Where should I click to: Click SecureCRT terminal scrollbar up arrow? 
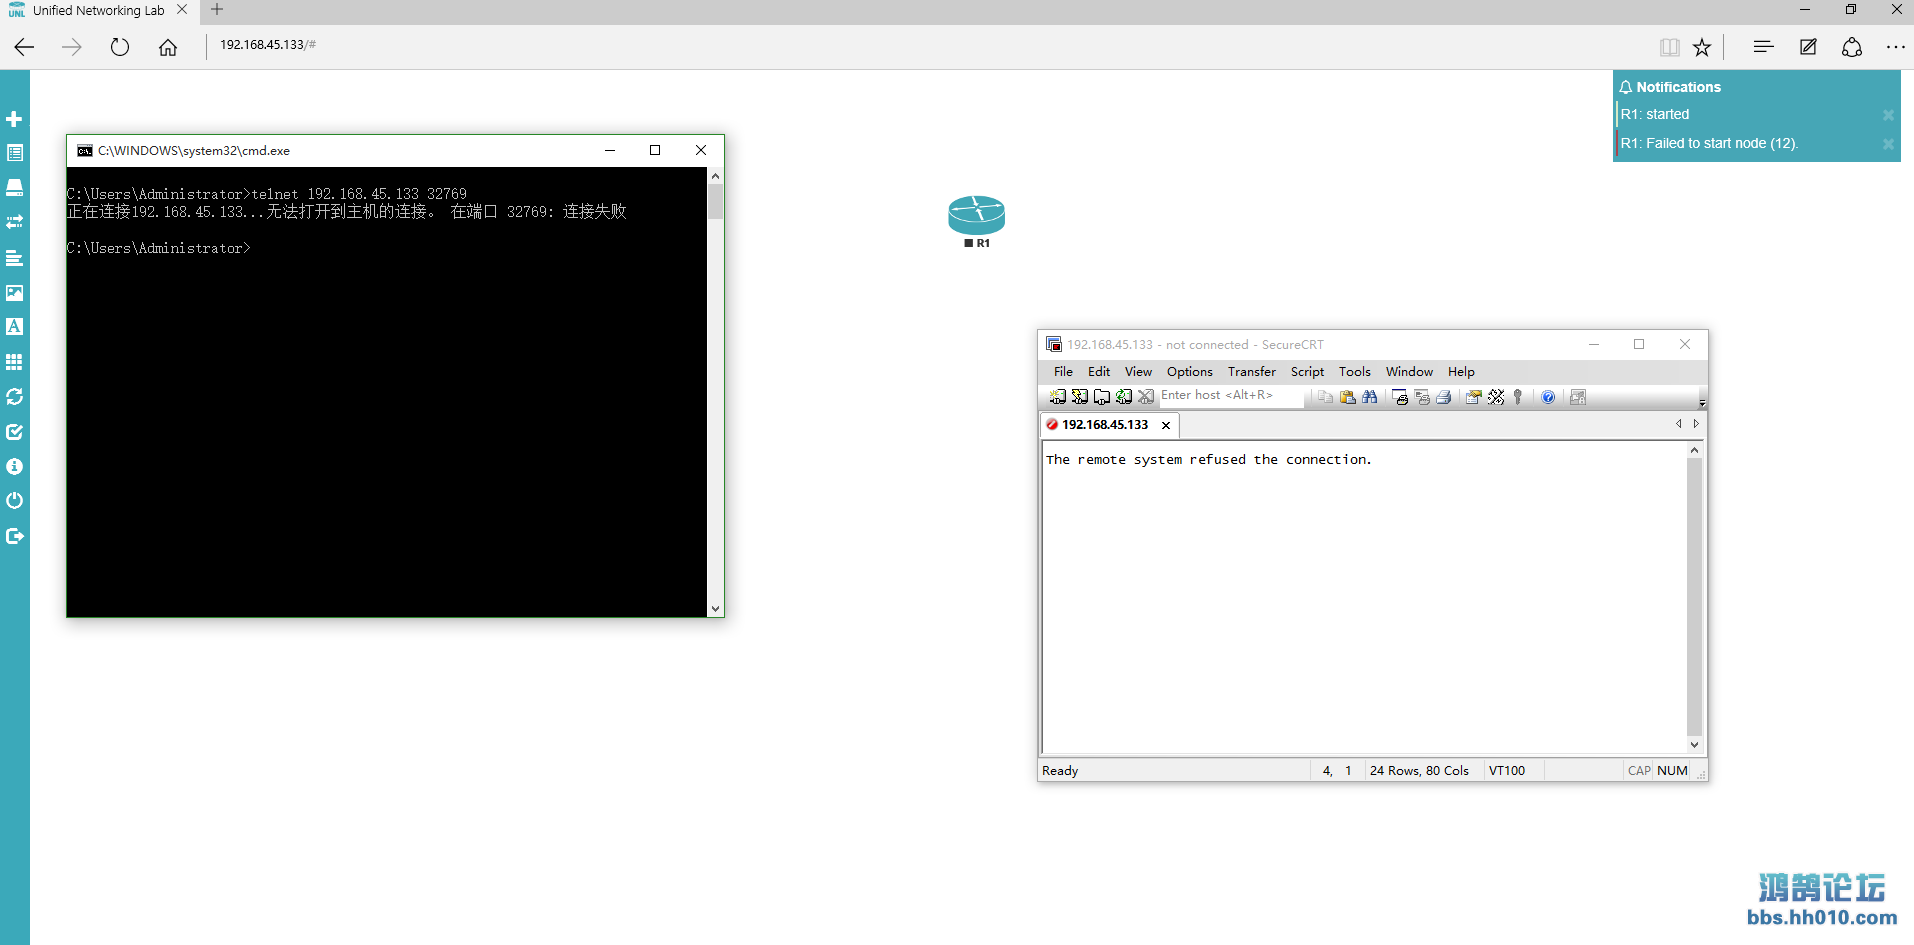1694,450
